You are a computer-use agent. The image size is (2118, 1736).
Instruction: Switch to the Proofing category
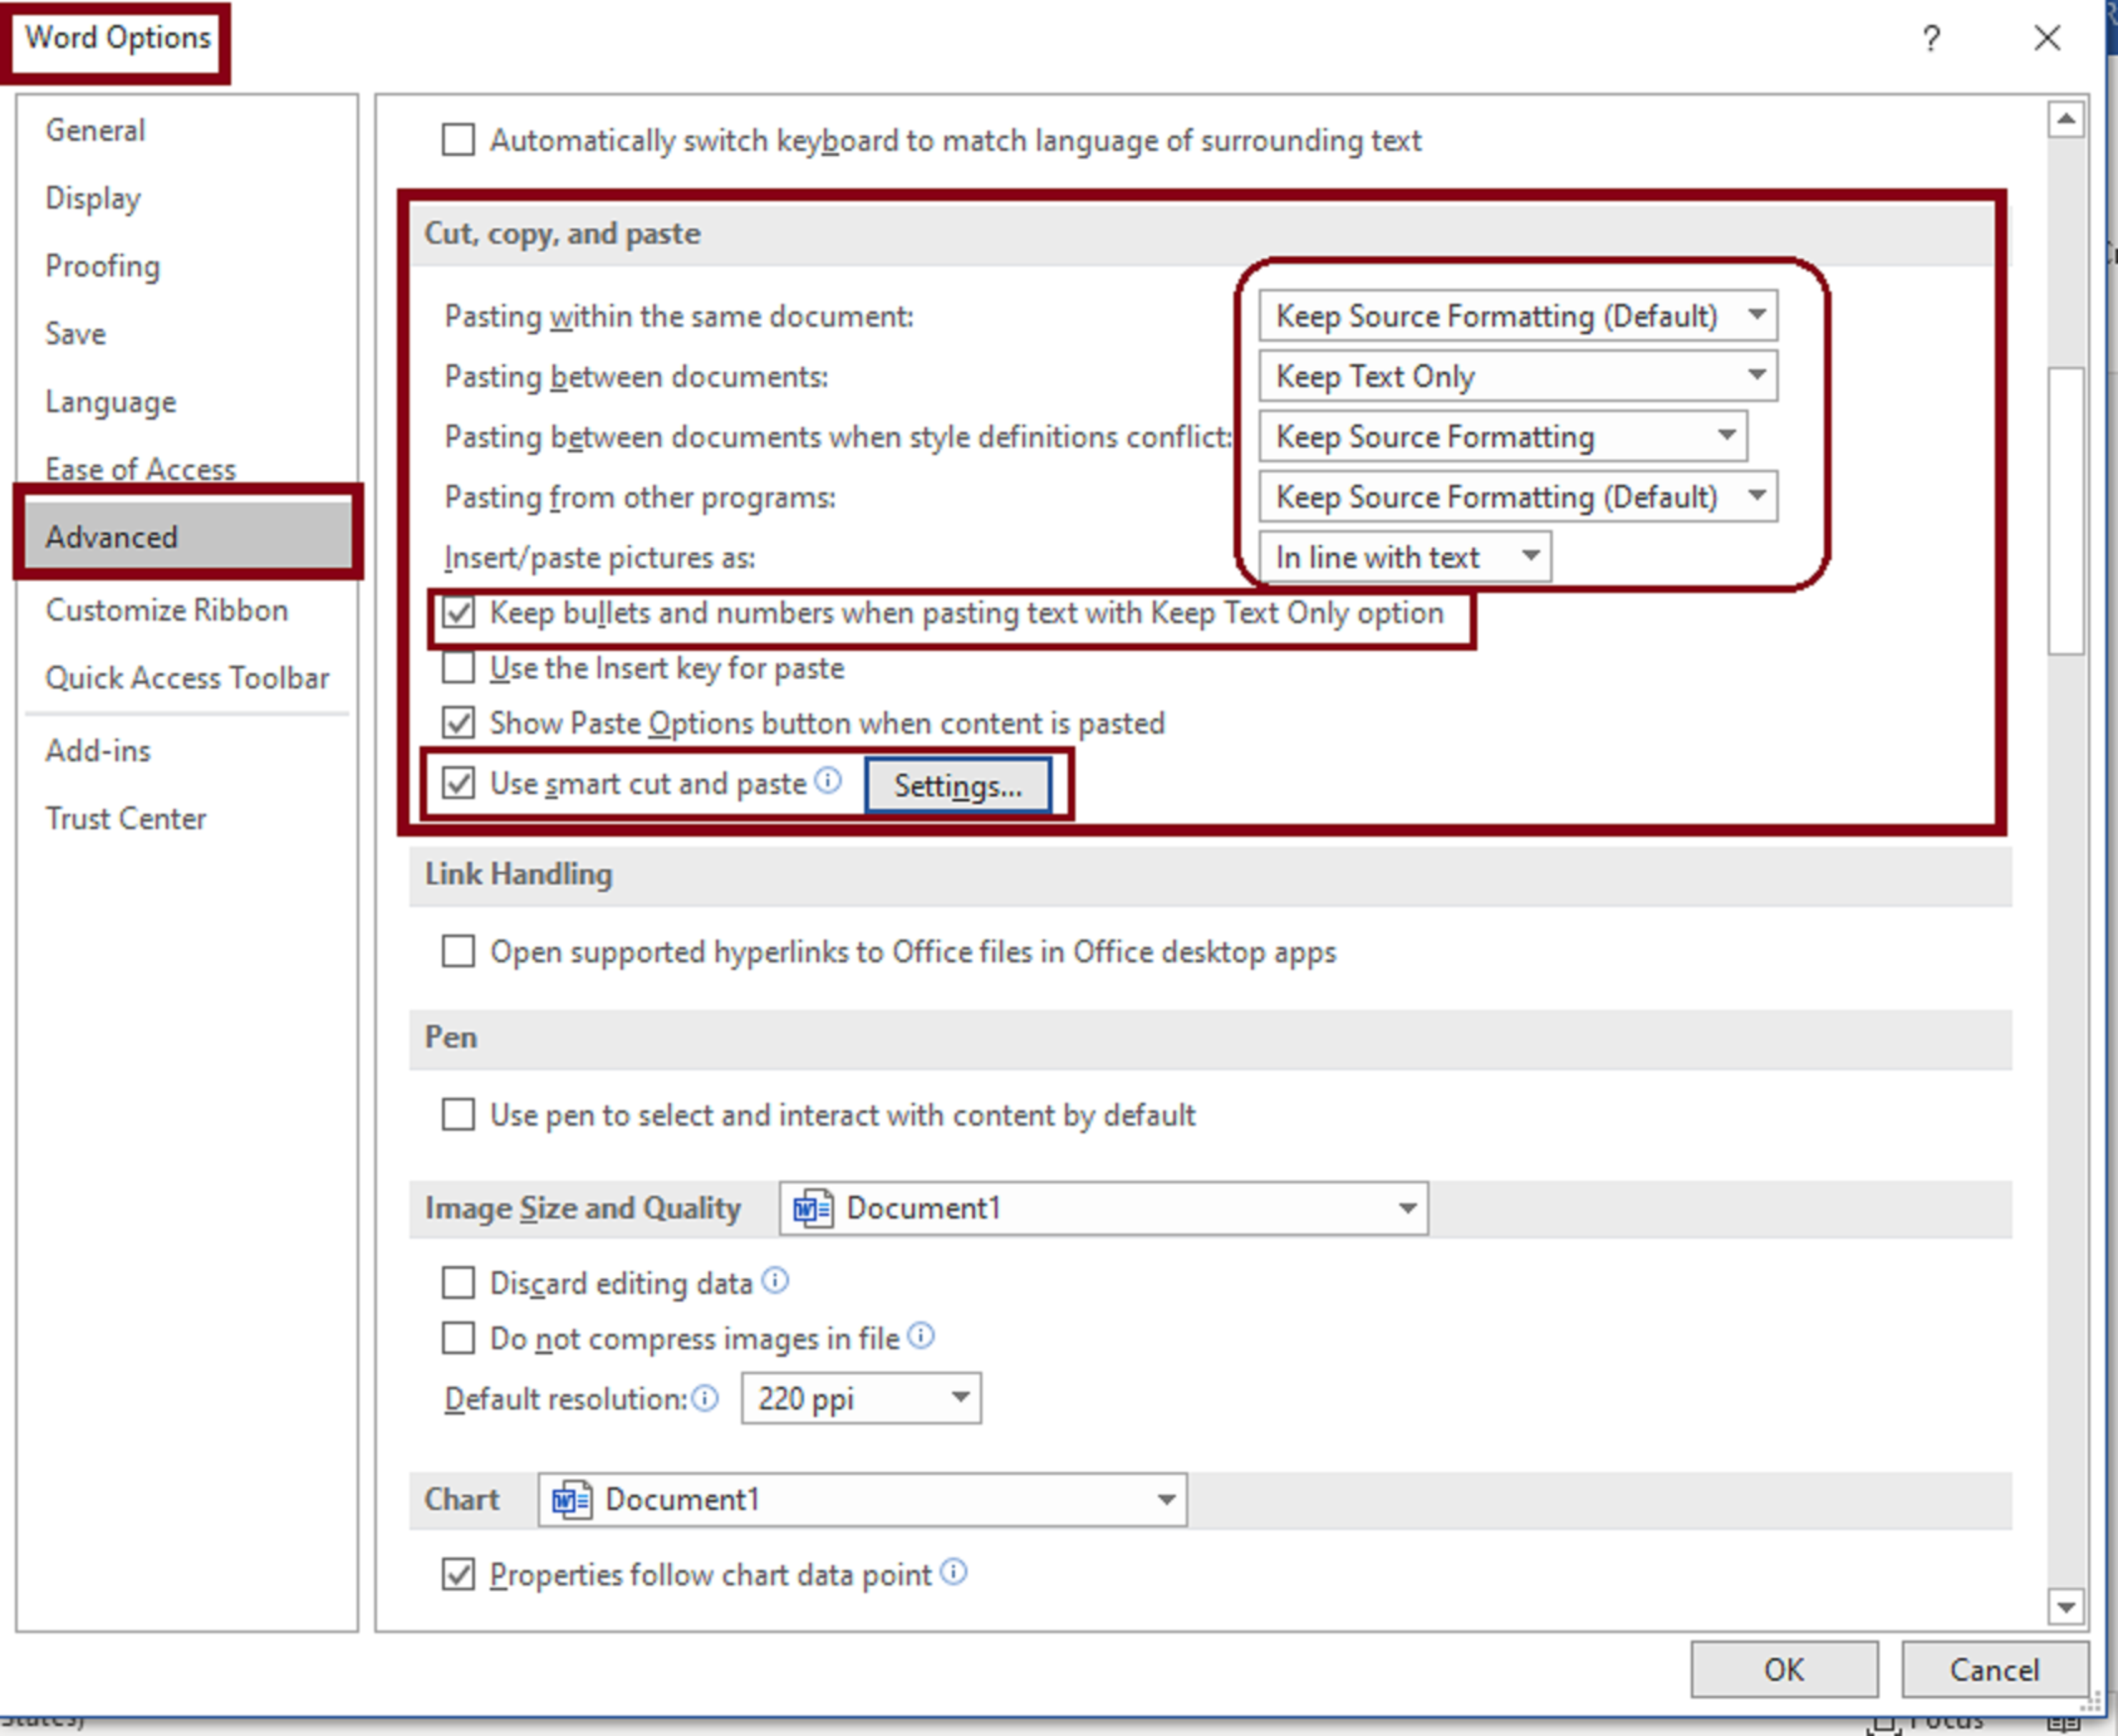click(102, 266)
